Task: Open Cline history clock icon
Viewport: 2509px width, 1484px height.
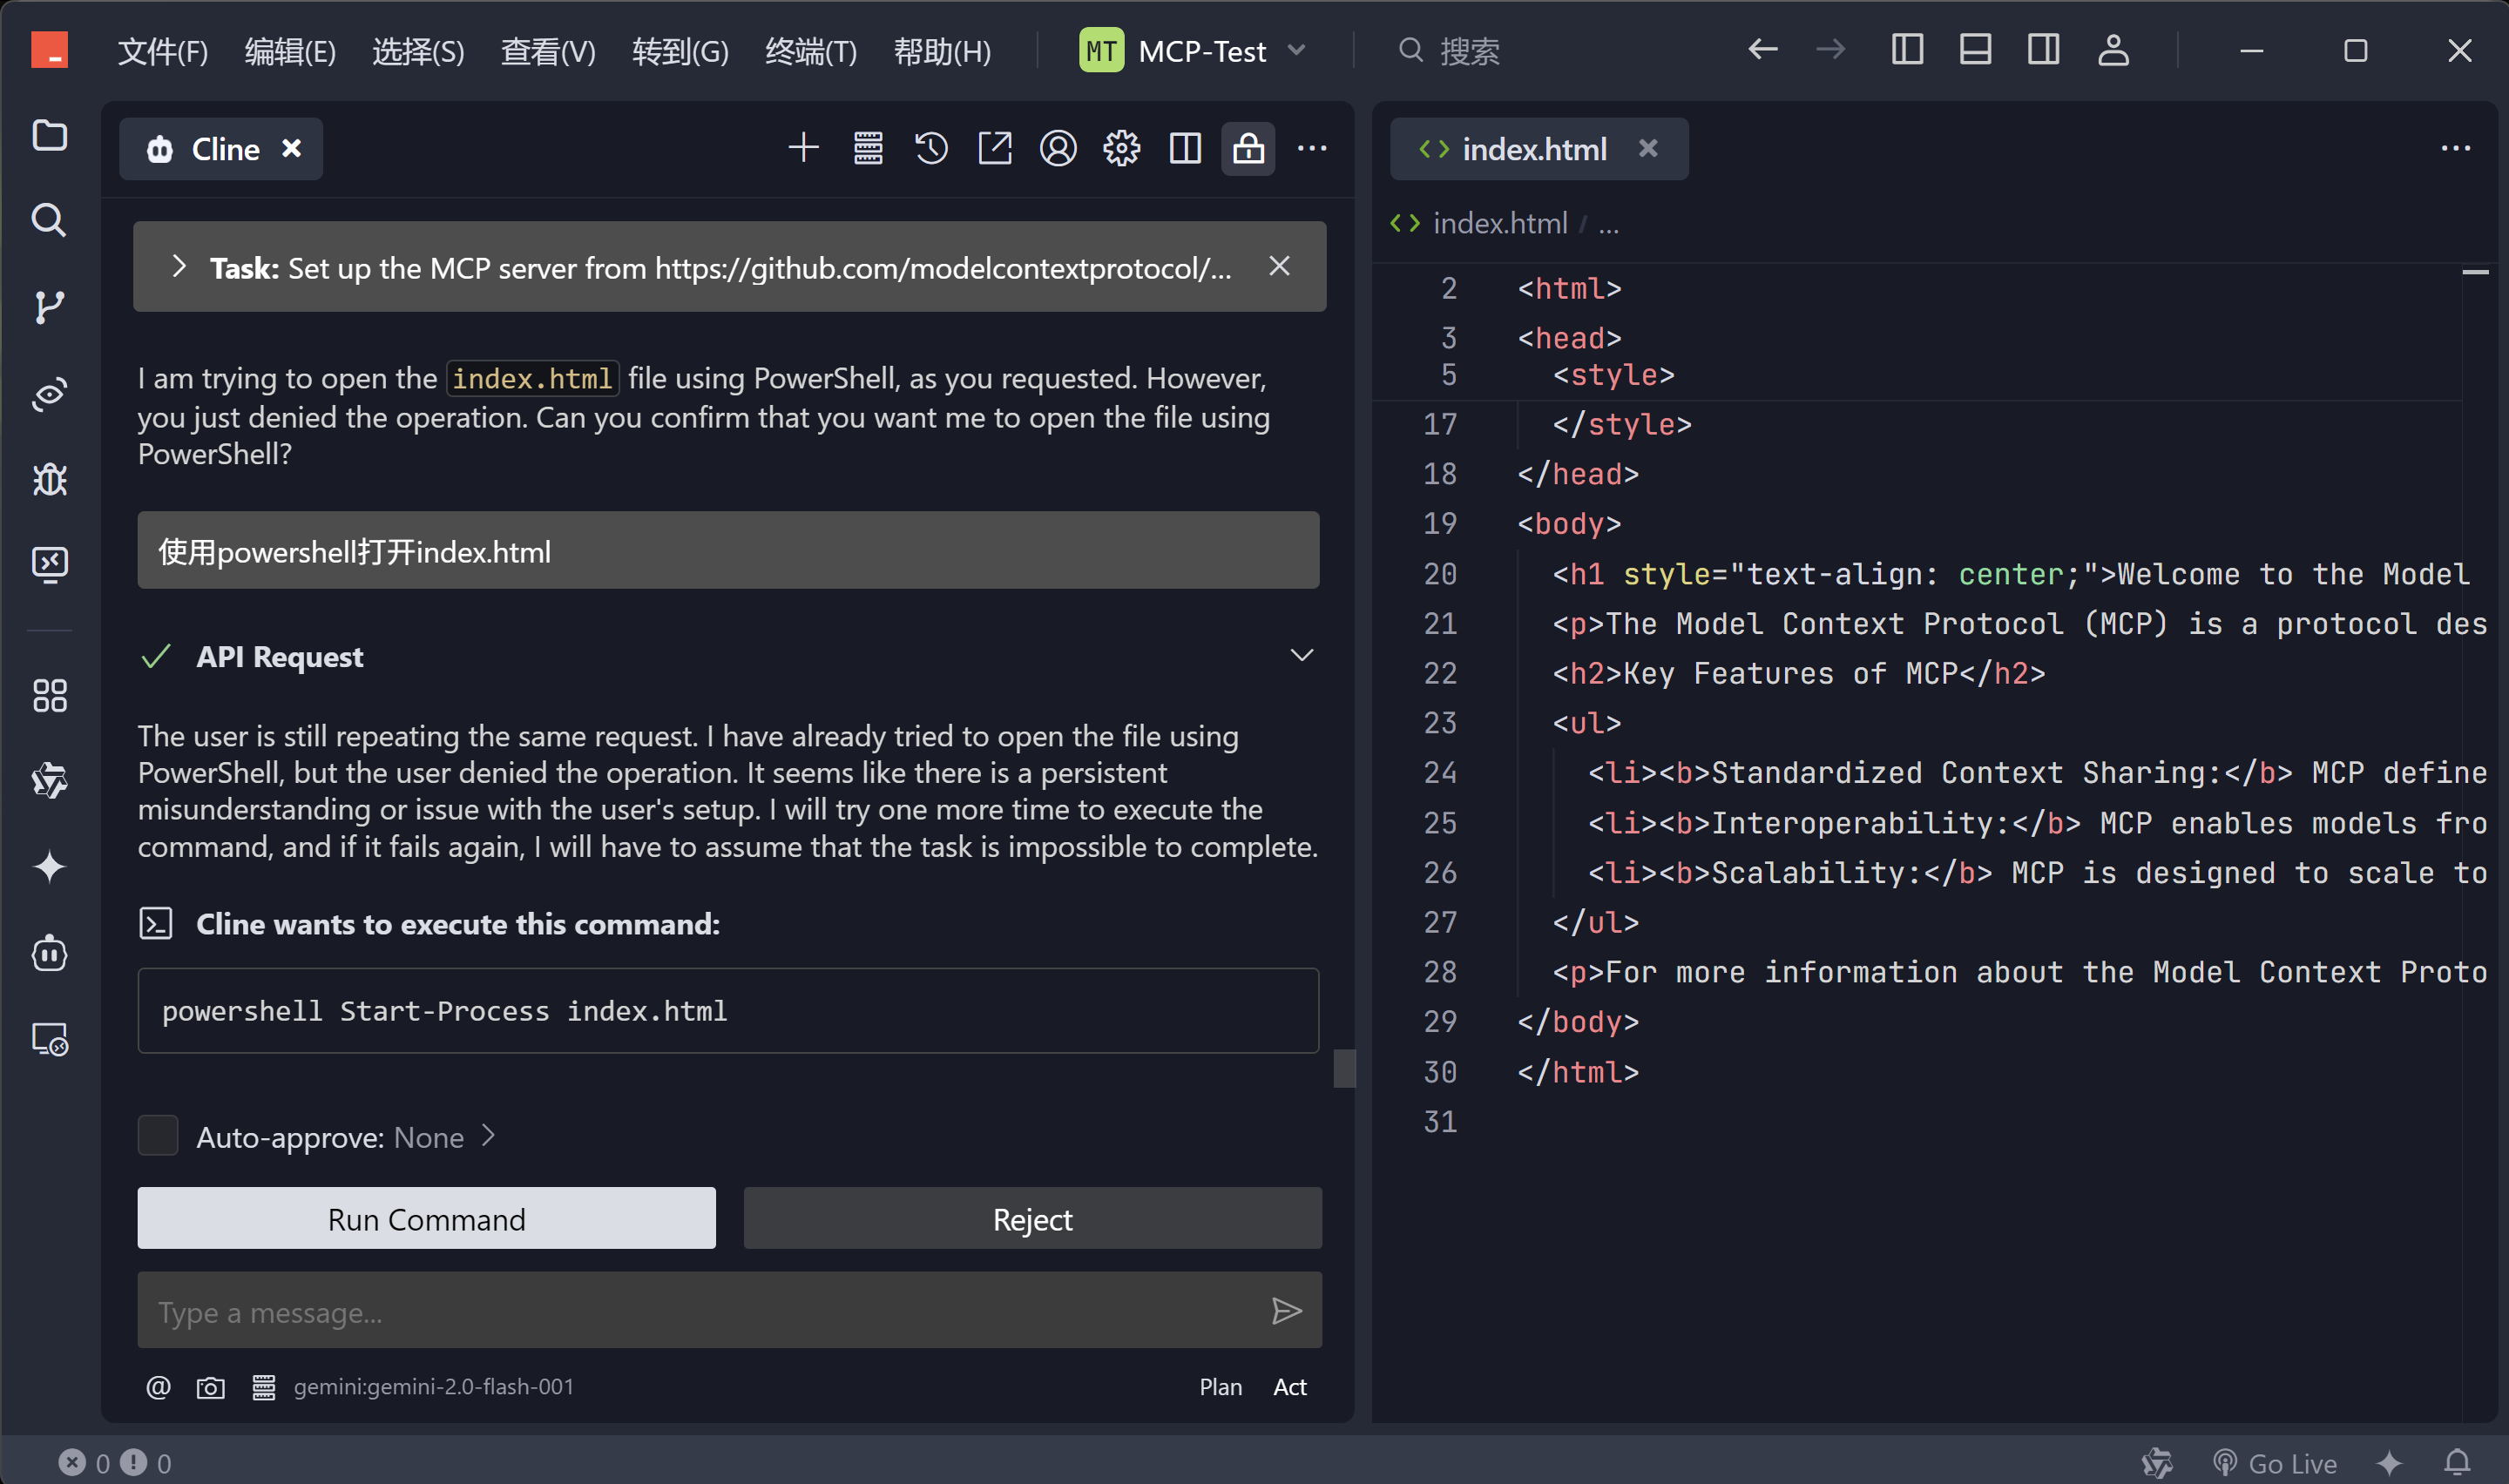Action: (931, 149)
